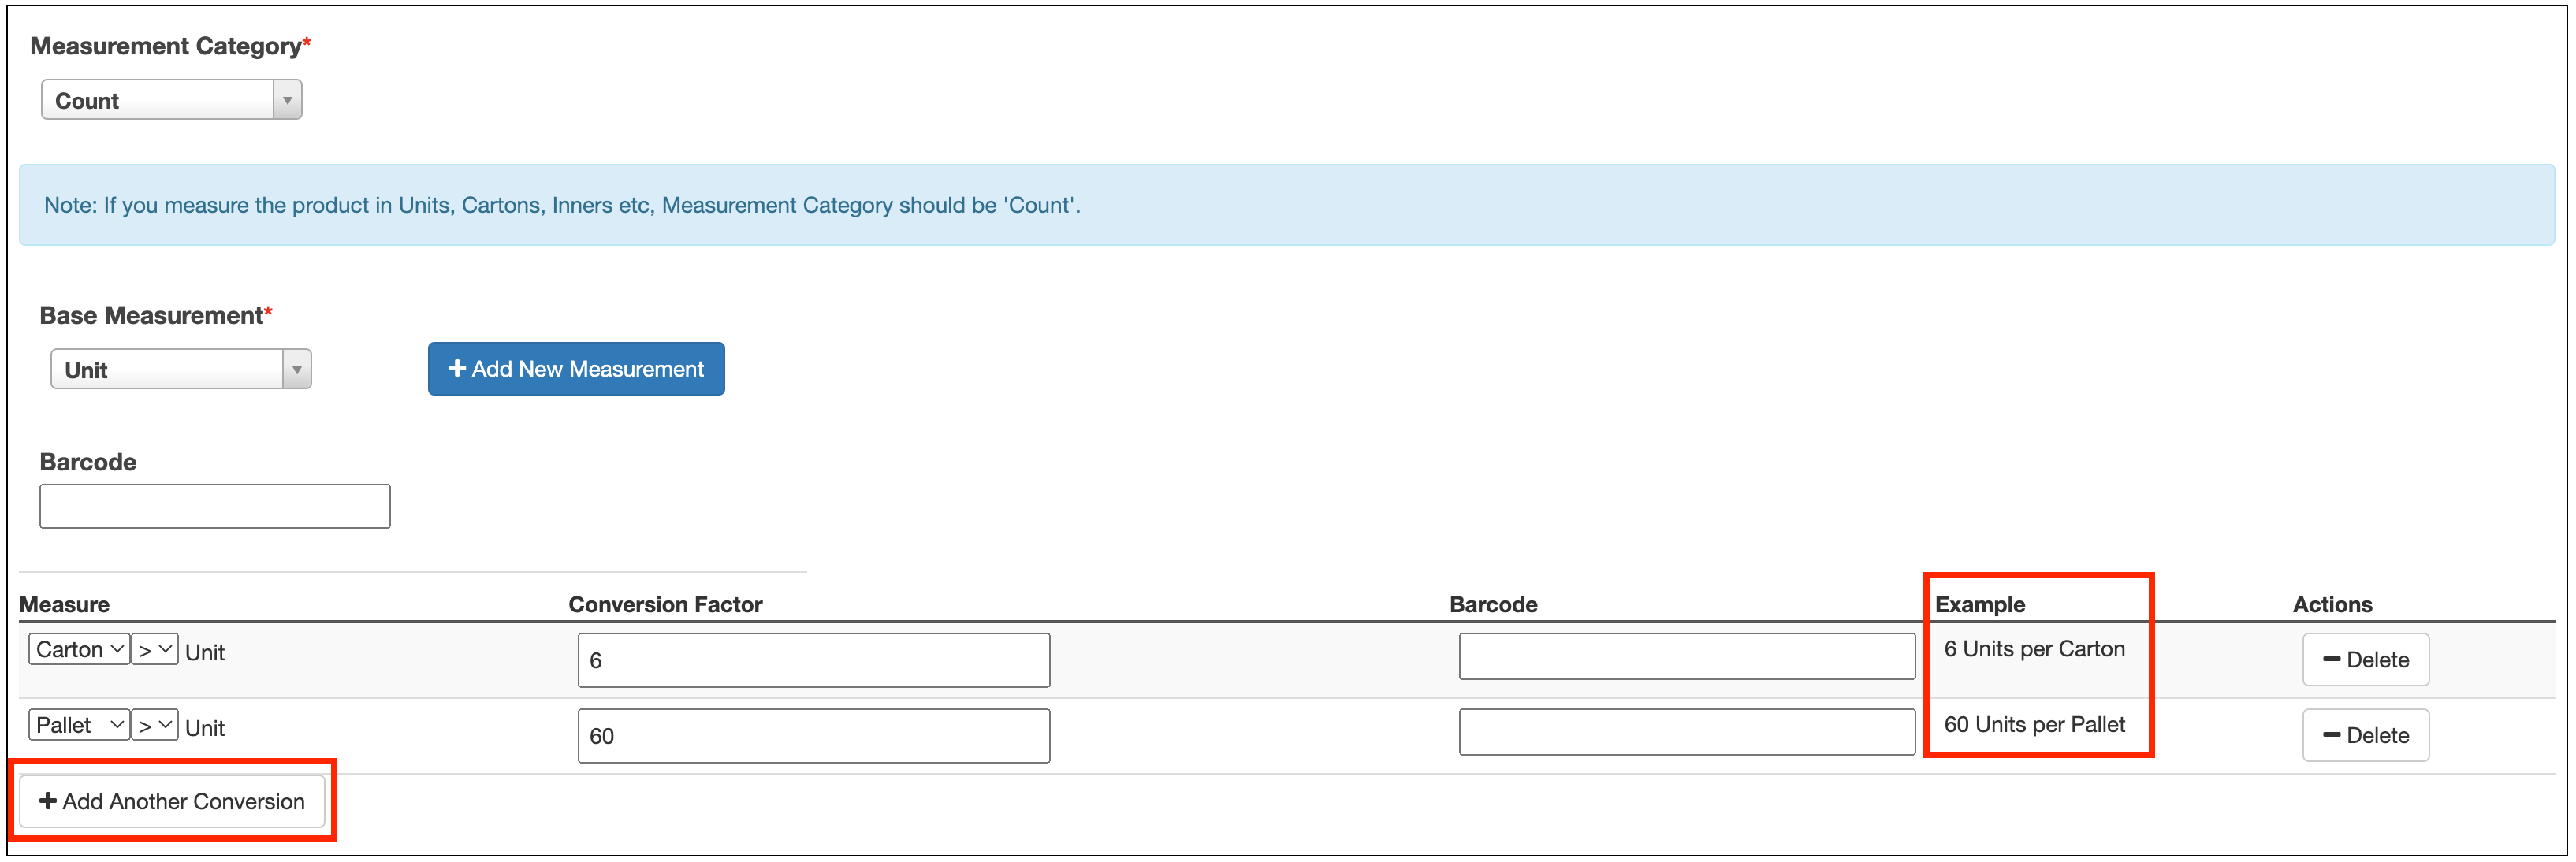Click the 60 Units per Pallet example text
The width and height of the screenshot is (2576, 862).
pyautogui.click(x=2034, y=725)
